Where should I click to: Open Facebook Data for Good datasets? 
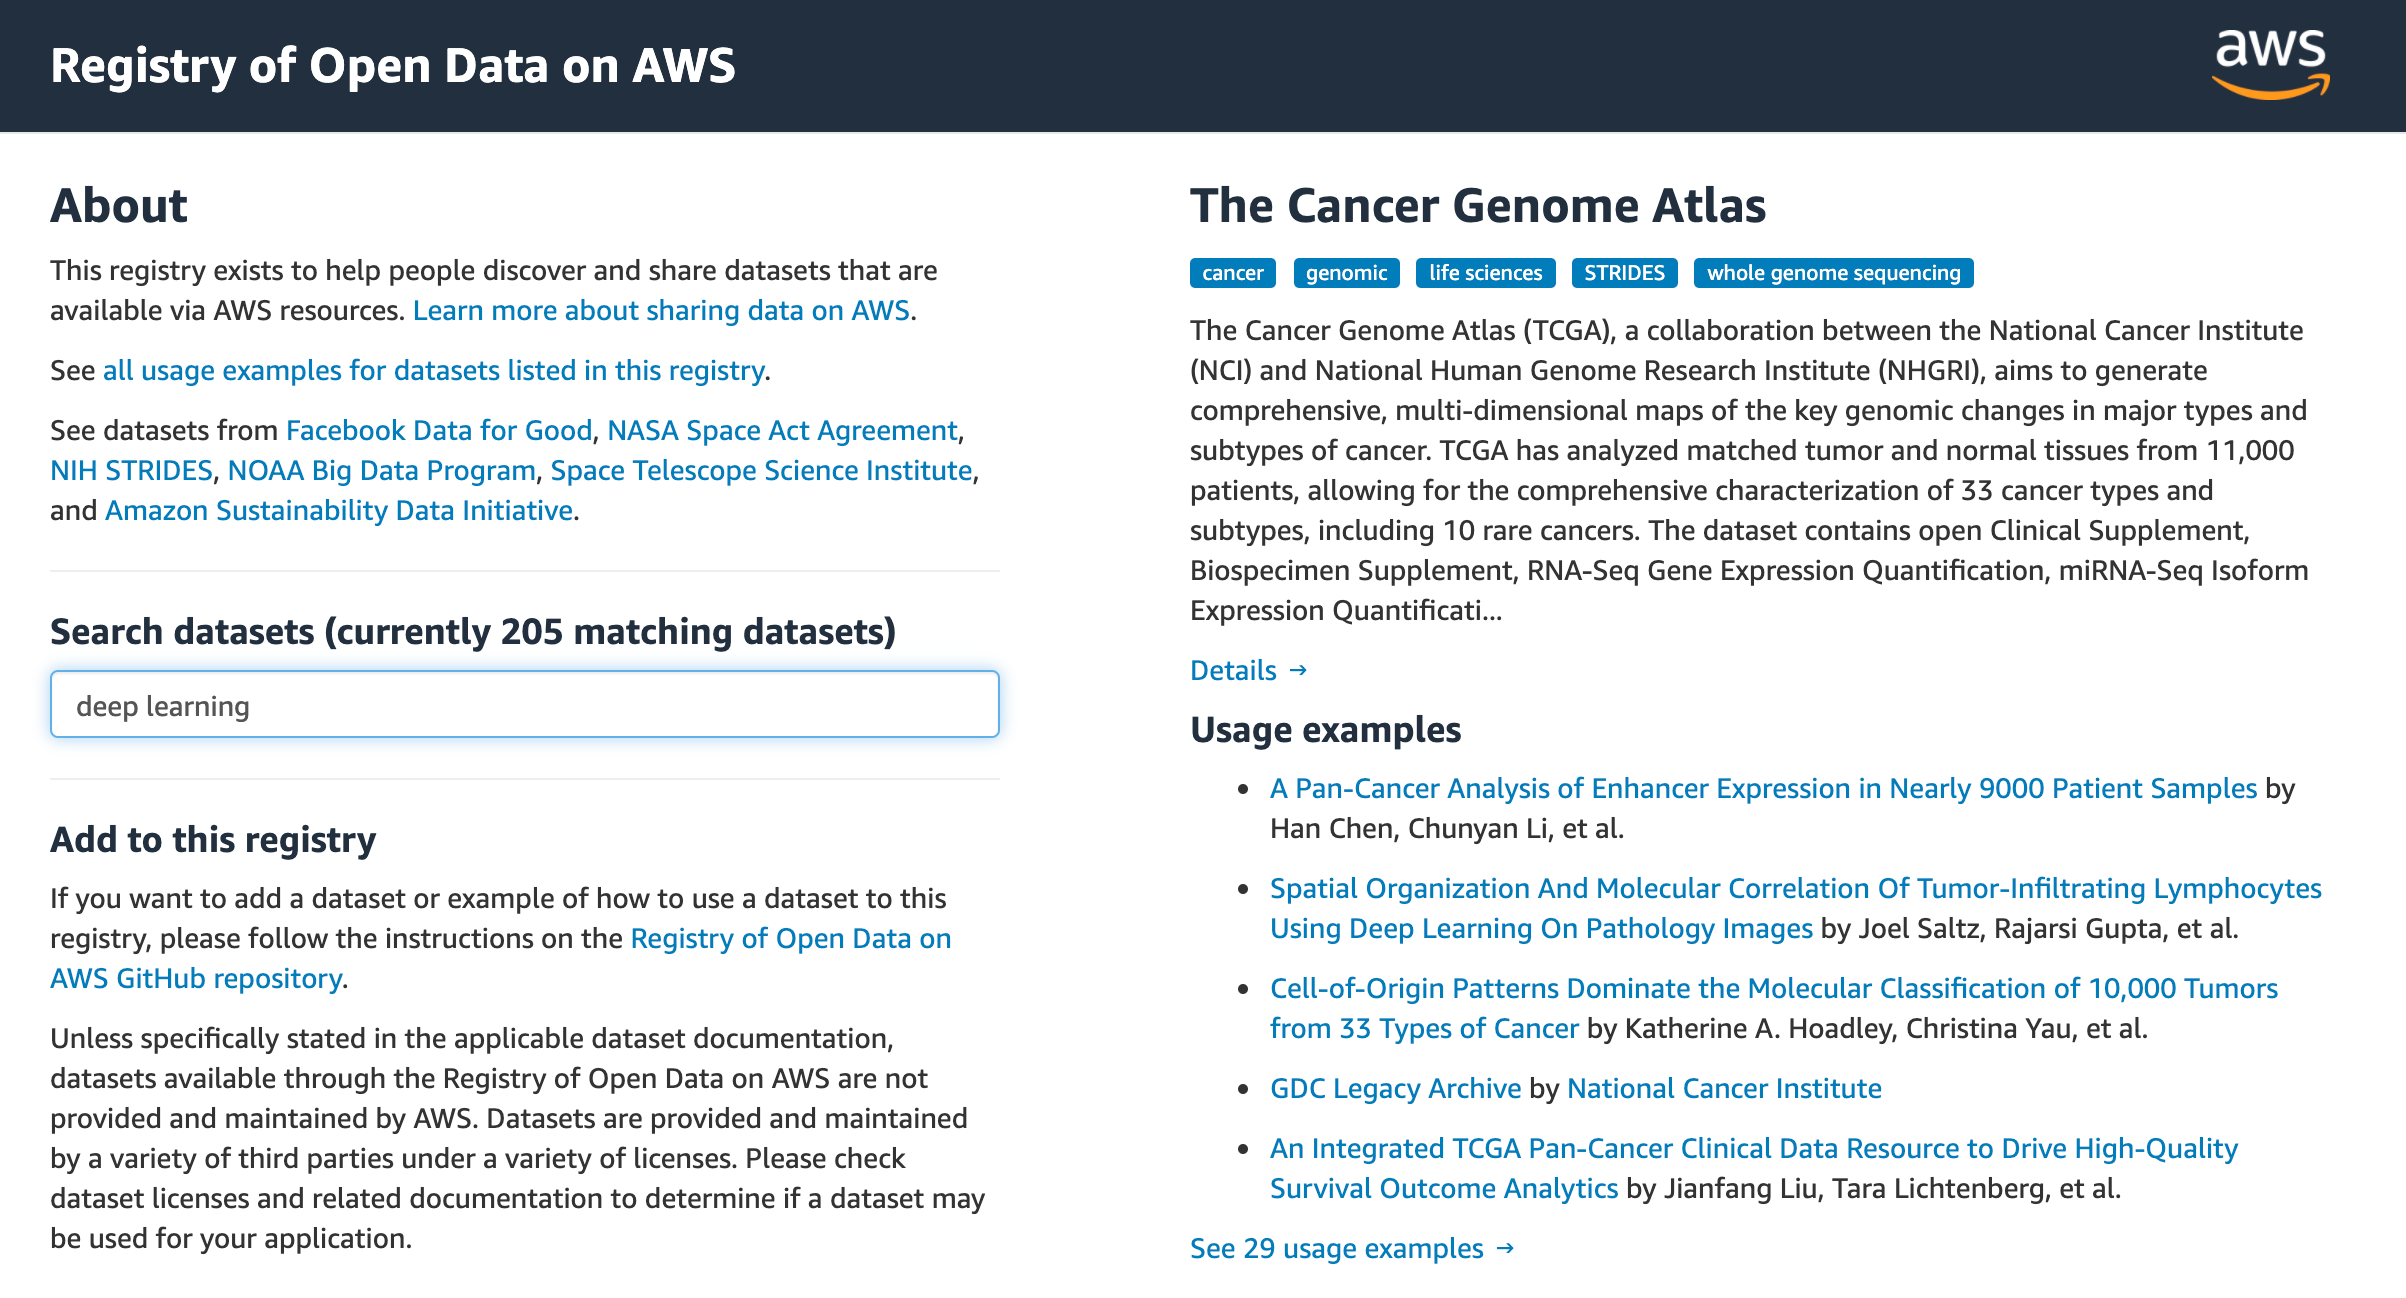click(x=439, y=431)
